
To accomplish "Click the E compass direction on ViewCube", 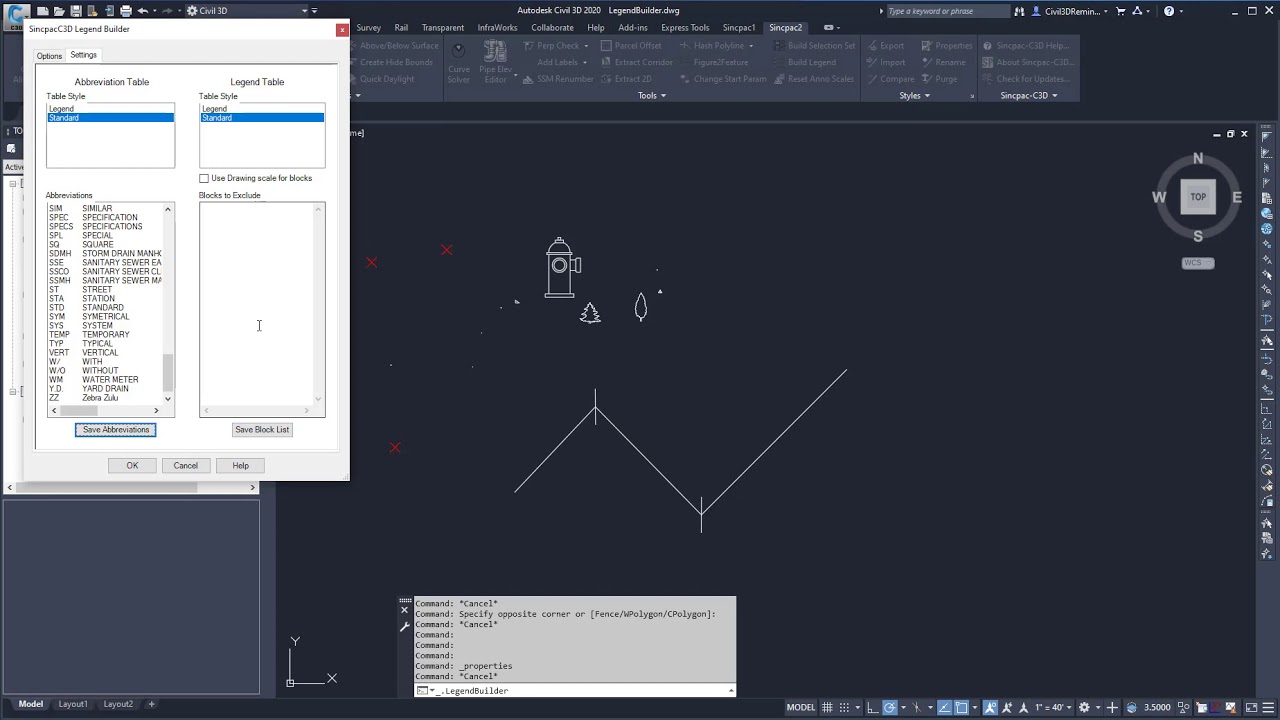I will tap(1237, 197).
